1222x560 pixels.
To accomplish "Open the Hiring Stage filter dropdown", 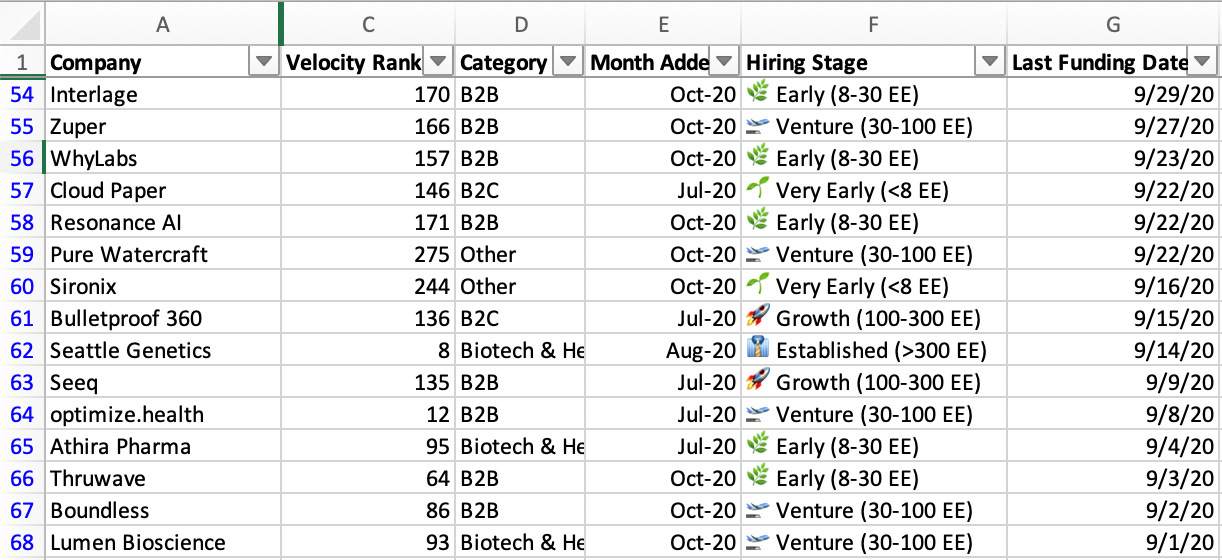I will click(990, 62).
